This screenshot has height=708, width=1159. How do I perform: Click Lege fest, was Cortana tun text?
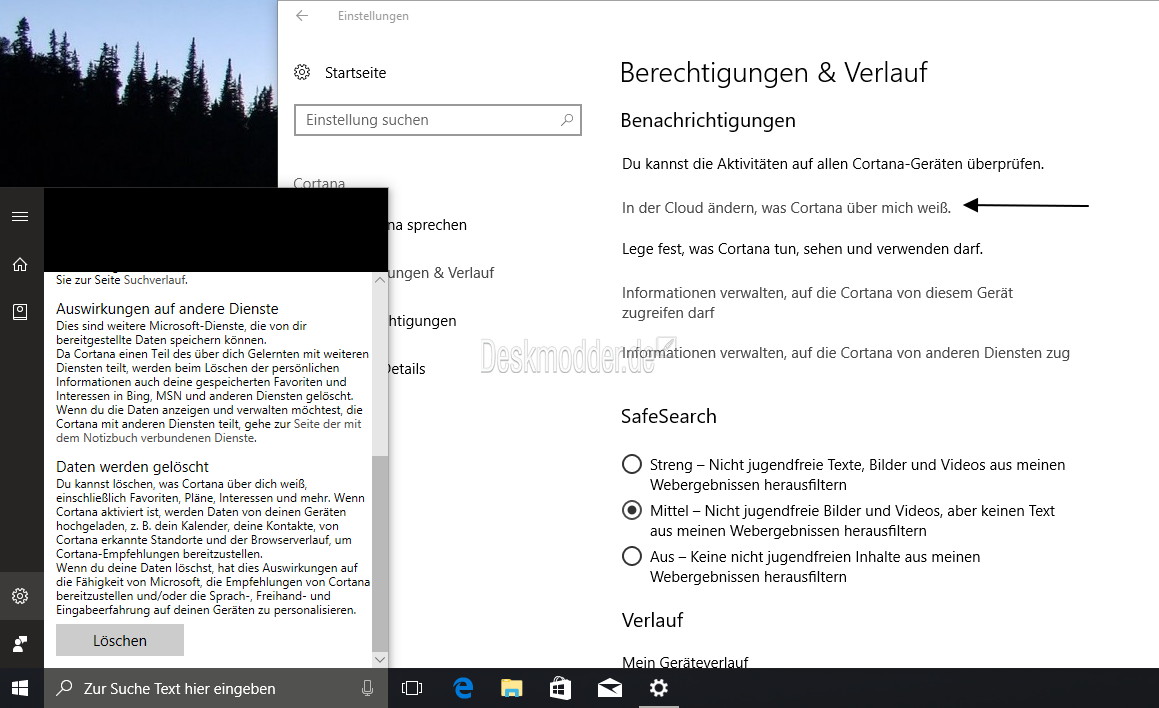pos(802,249)
